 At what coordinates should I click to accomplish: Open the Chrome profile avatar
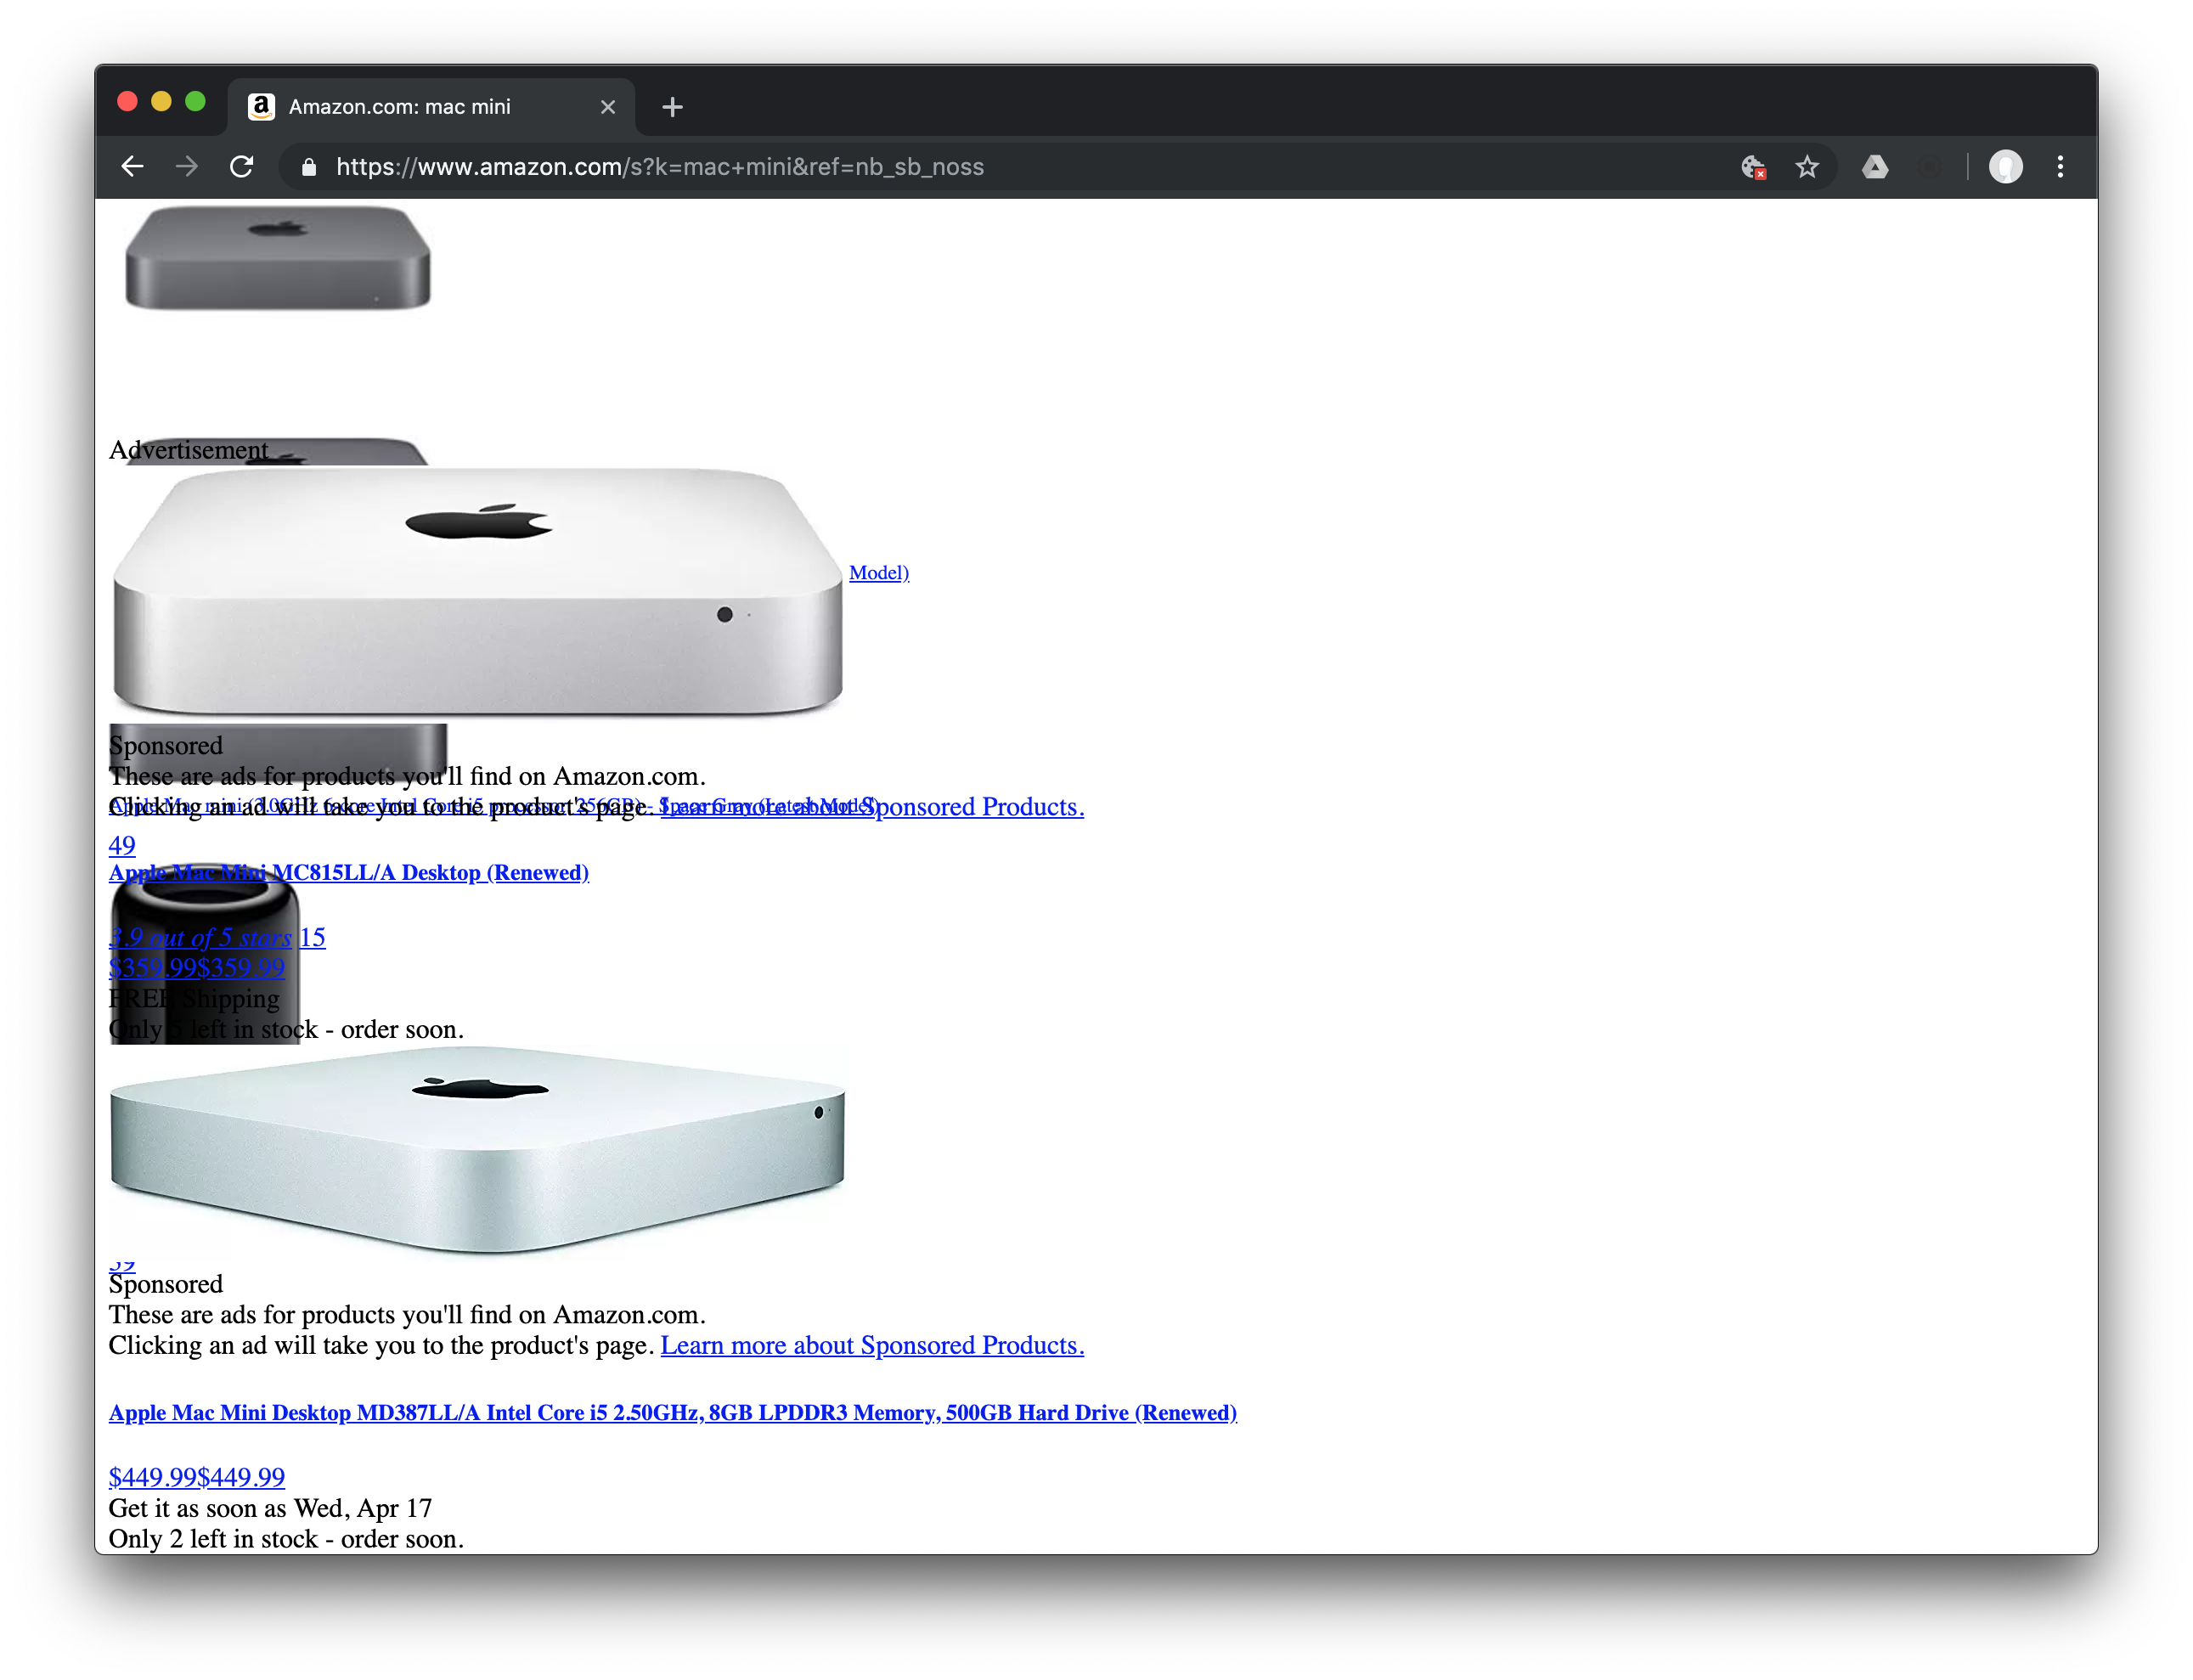point(2005,167)
